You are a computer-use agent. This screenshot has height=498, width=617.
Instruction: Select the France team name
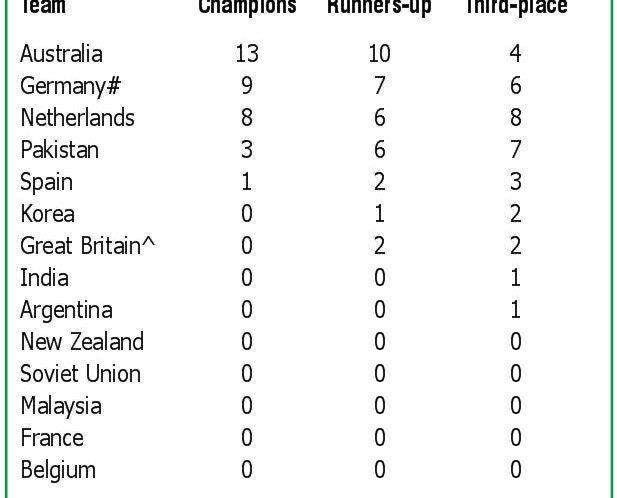point(51,438)
